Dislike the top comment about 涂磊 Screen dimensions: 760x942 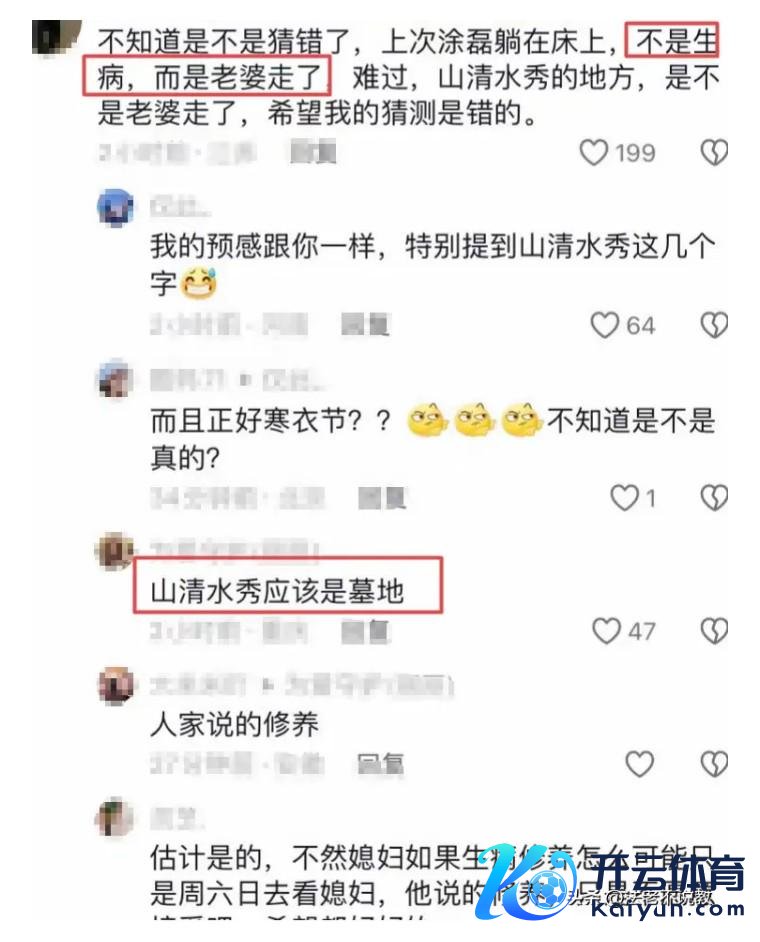click(714, 152)
